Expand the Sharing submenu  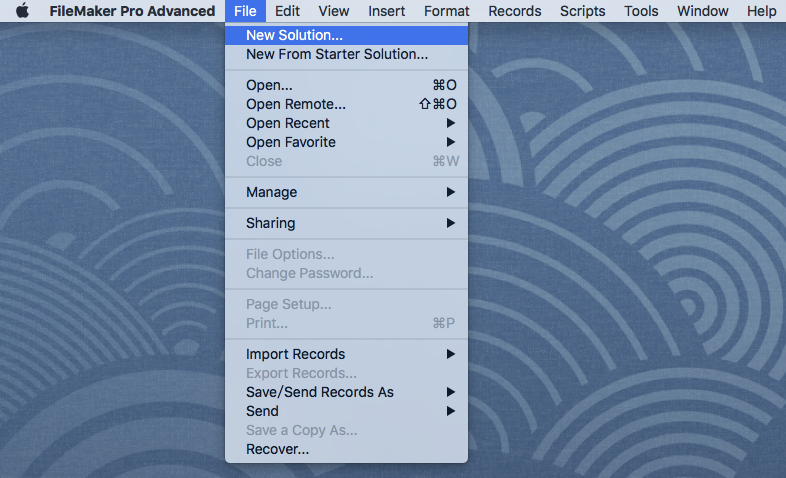[346, 223]
